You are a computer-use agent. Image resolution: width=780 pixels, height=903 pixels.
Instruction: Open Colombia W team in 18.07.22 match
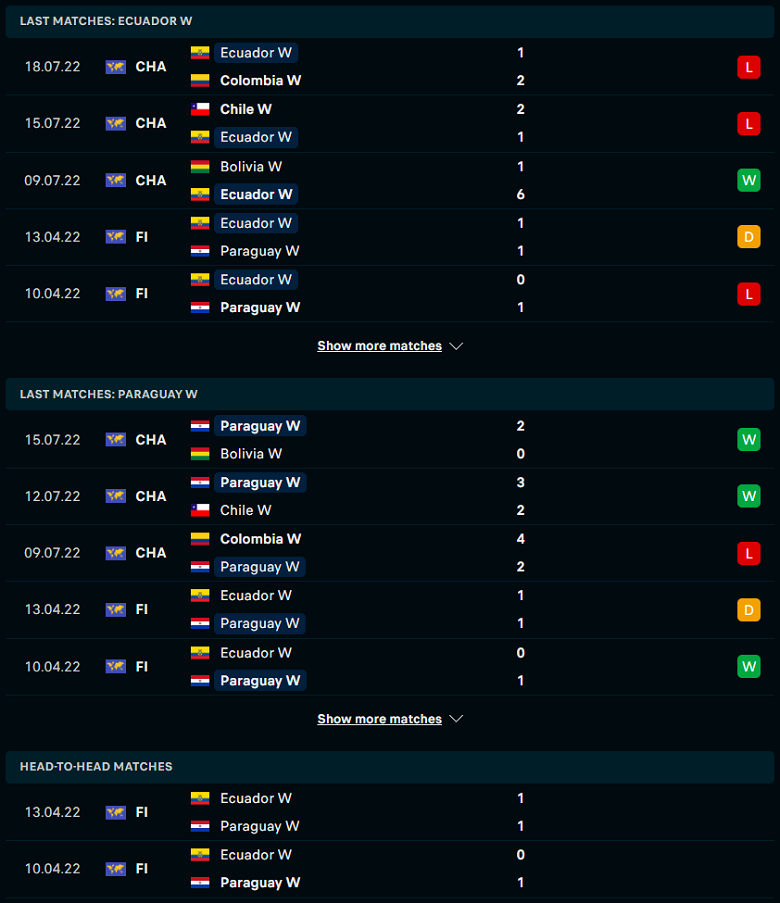tap(260, 81)
